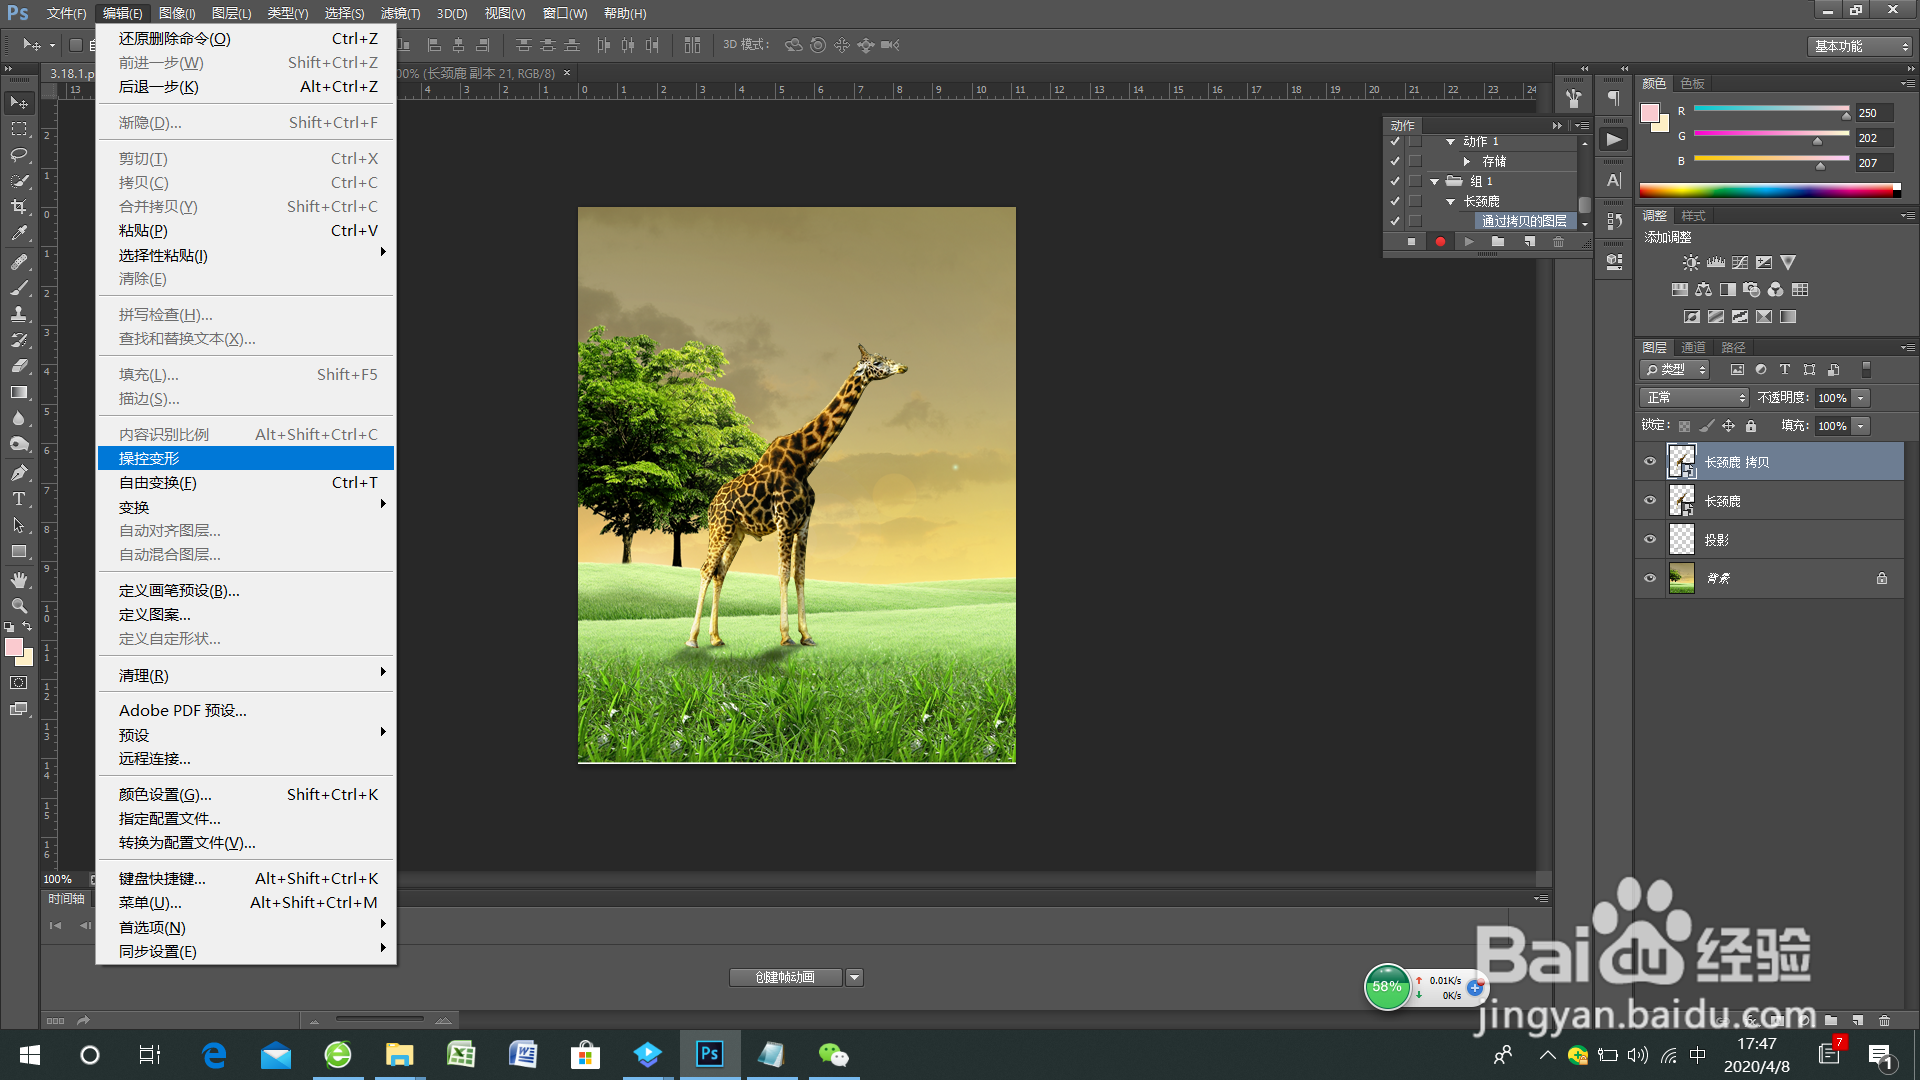Click record button in Actions panel
The height and width of the screenshot is (1080, 1920).
(x=1440, y=242)
